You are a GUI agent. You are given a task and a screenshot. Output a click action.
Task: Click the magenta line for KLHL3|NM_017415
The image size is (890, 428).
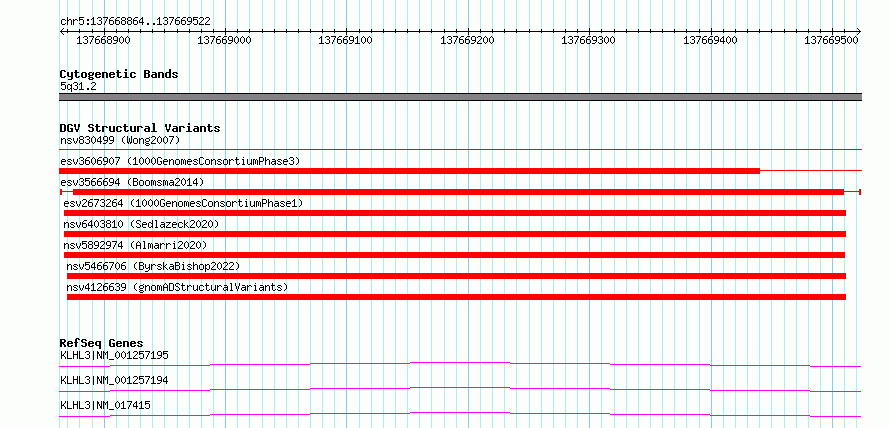tap(460, 414)
